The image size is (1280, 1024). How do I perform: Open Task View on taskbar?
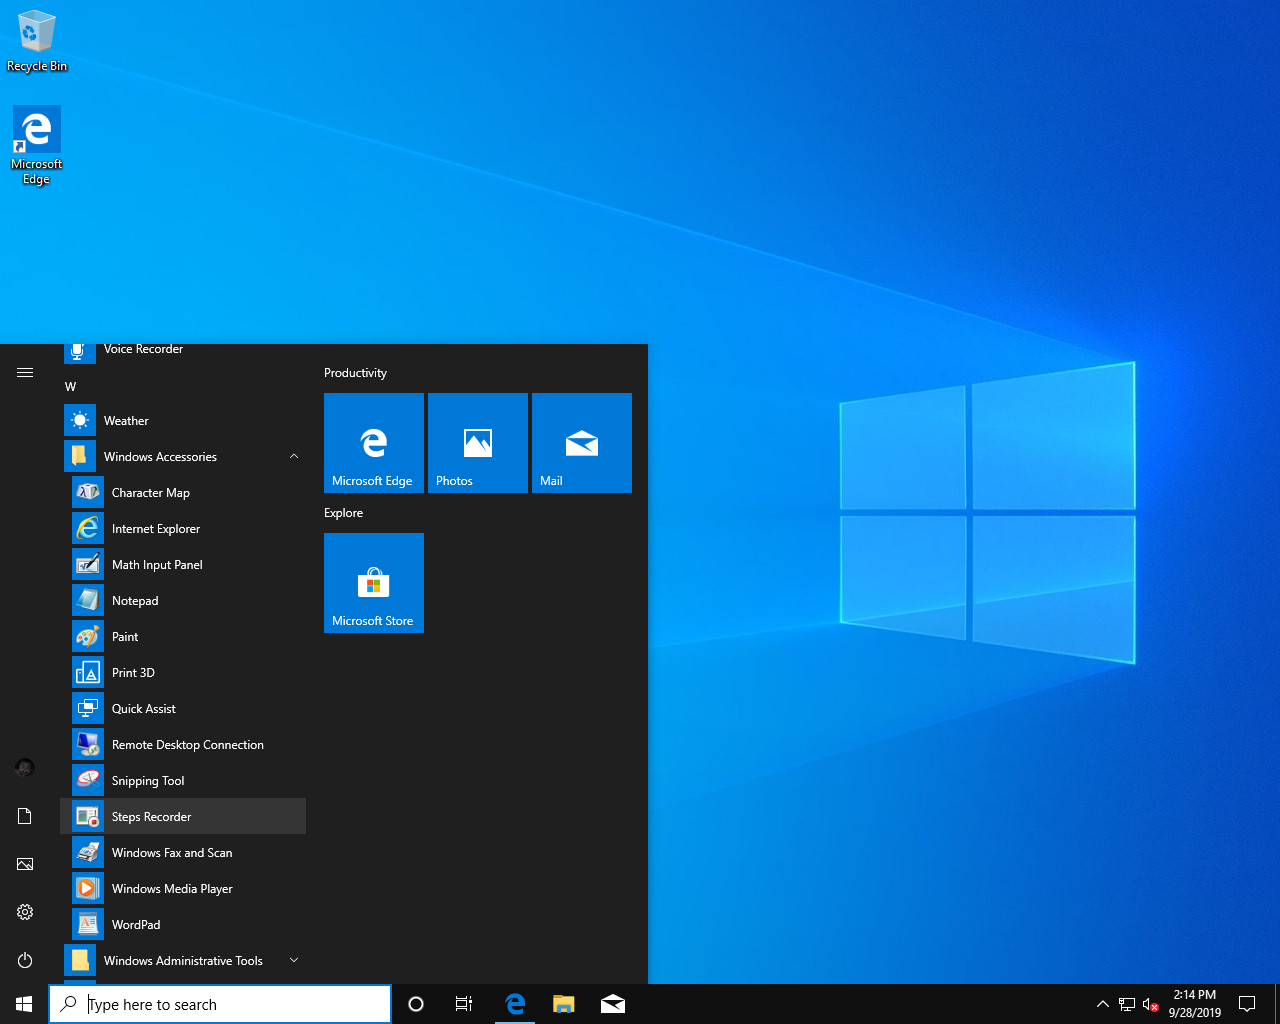click(x=464, y=1004)
